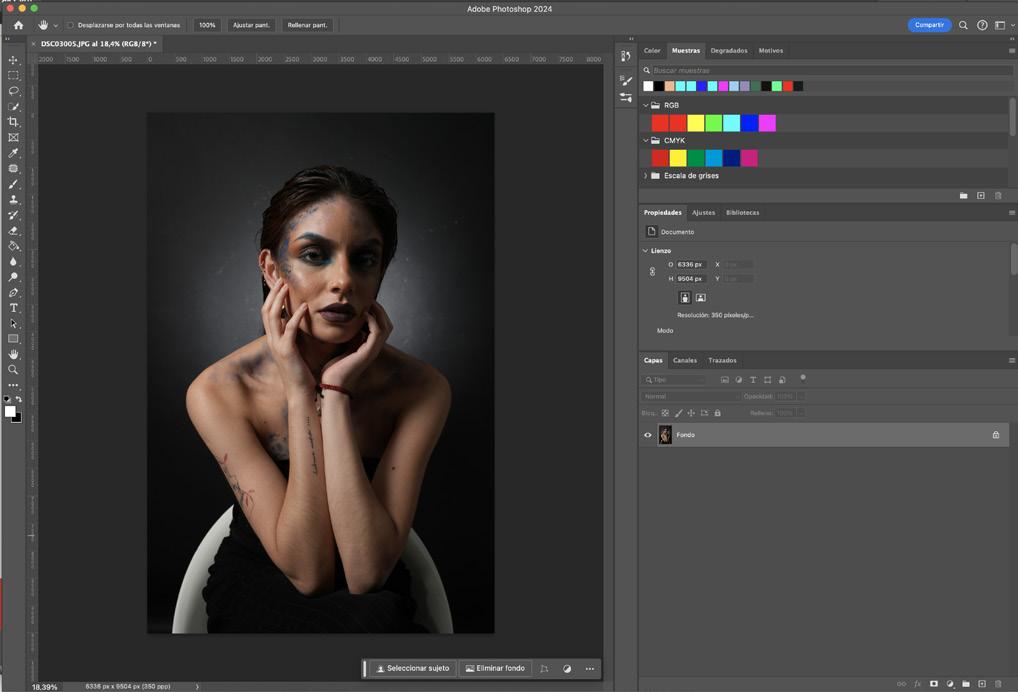Screen dimensions: 1018x692
Task: Collapse the RGB swatch group
Action: point(646,105)
